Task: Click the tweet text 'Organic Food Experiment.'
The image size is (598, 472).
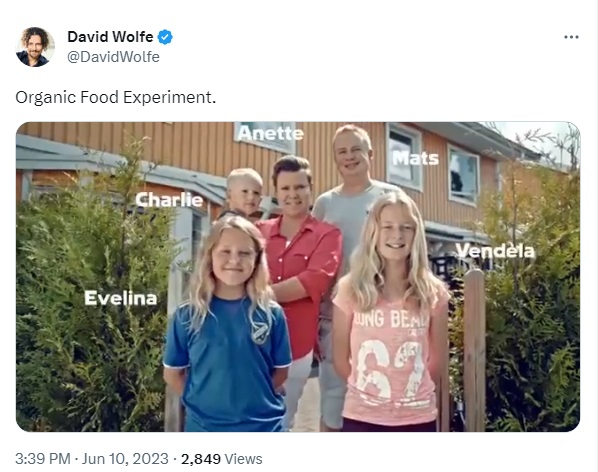Action: (116, 97)
